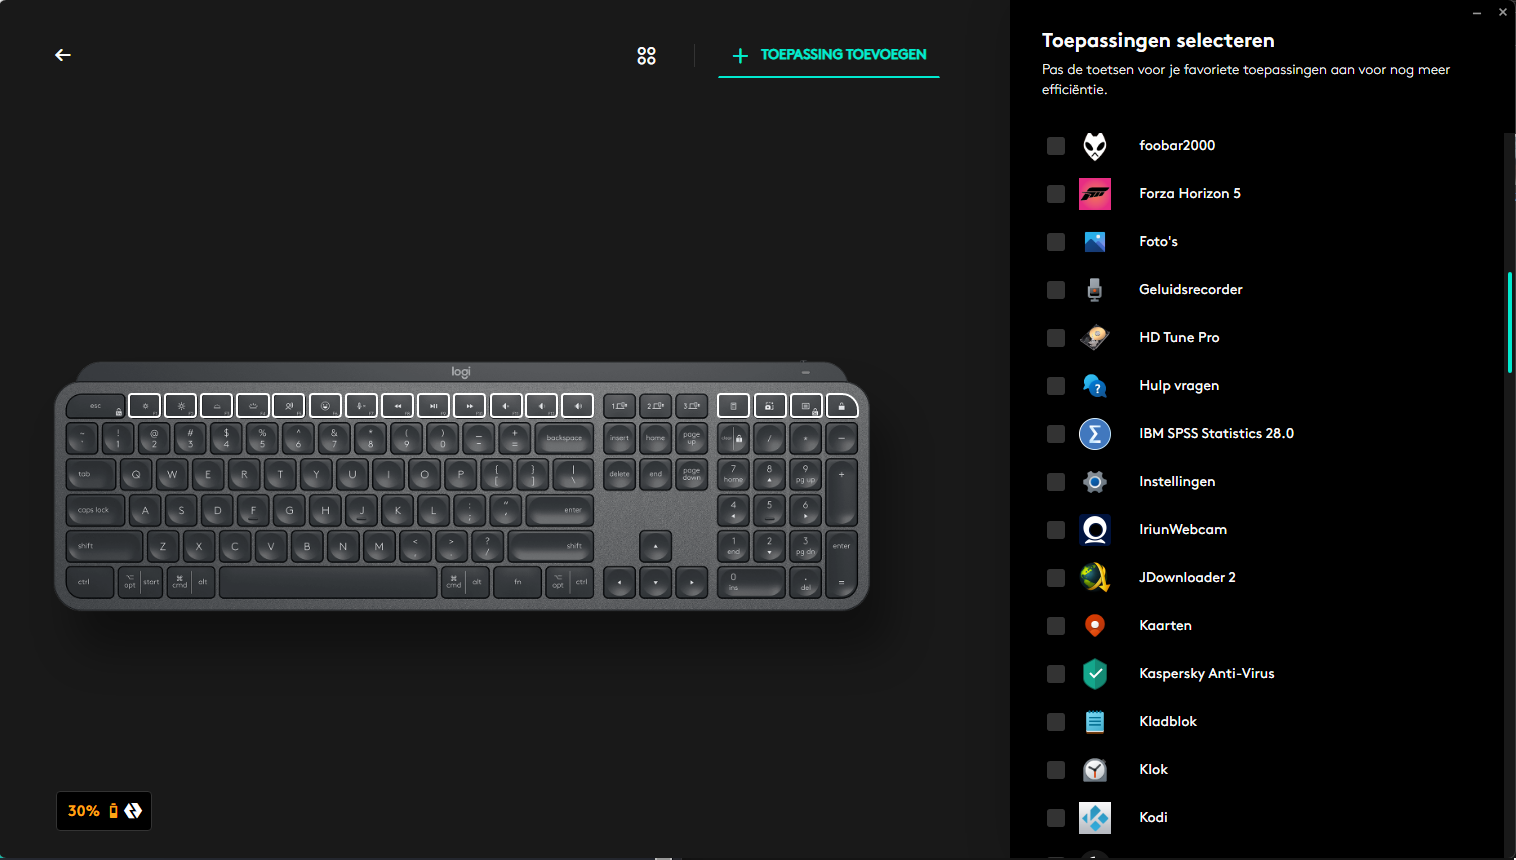Image resolution: width=1516 pixels, height=860 pixels.
Task: Select the Easy-Switch 1 key
Action: point(619,406)
